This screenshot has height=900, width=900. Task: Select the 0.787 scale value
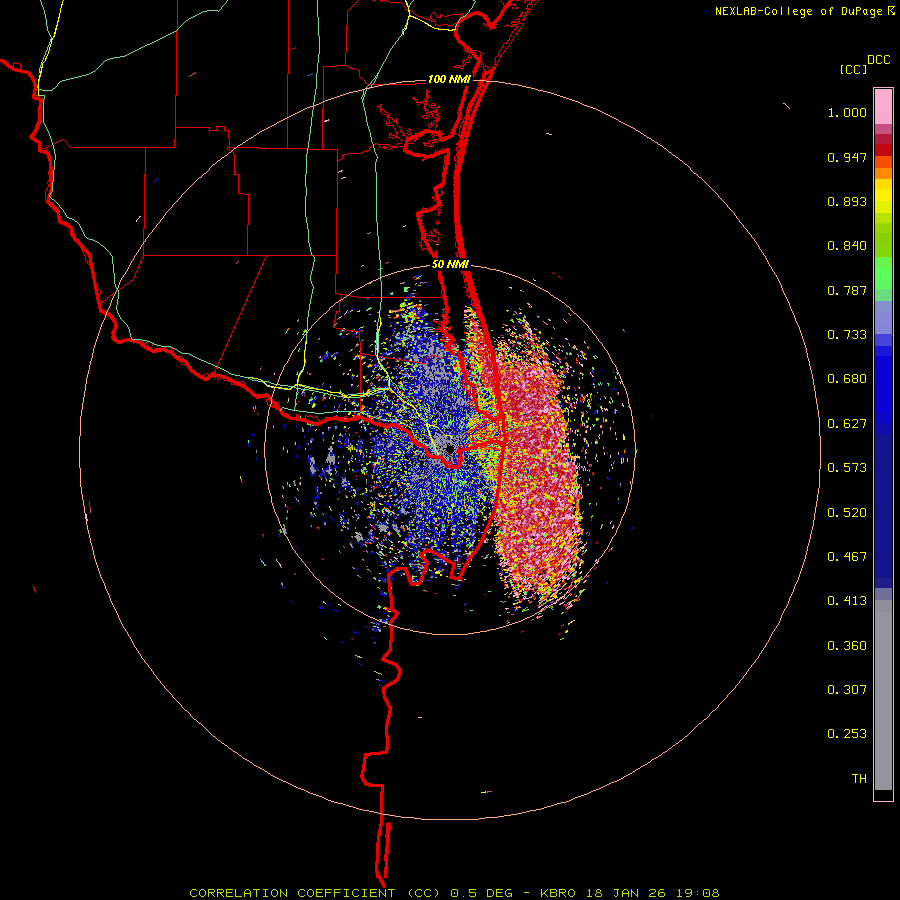[x=847, y=290]
